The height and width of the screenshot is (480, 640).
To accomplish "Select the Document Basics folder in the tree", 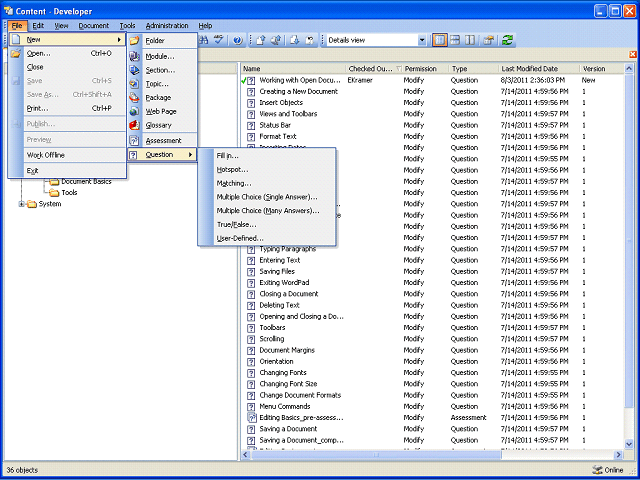I will click(86, 181).
